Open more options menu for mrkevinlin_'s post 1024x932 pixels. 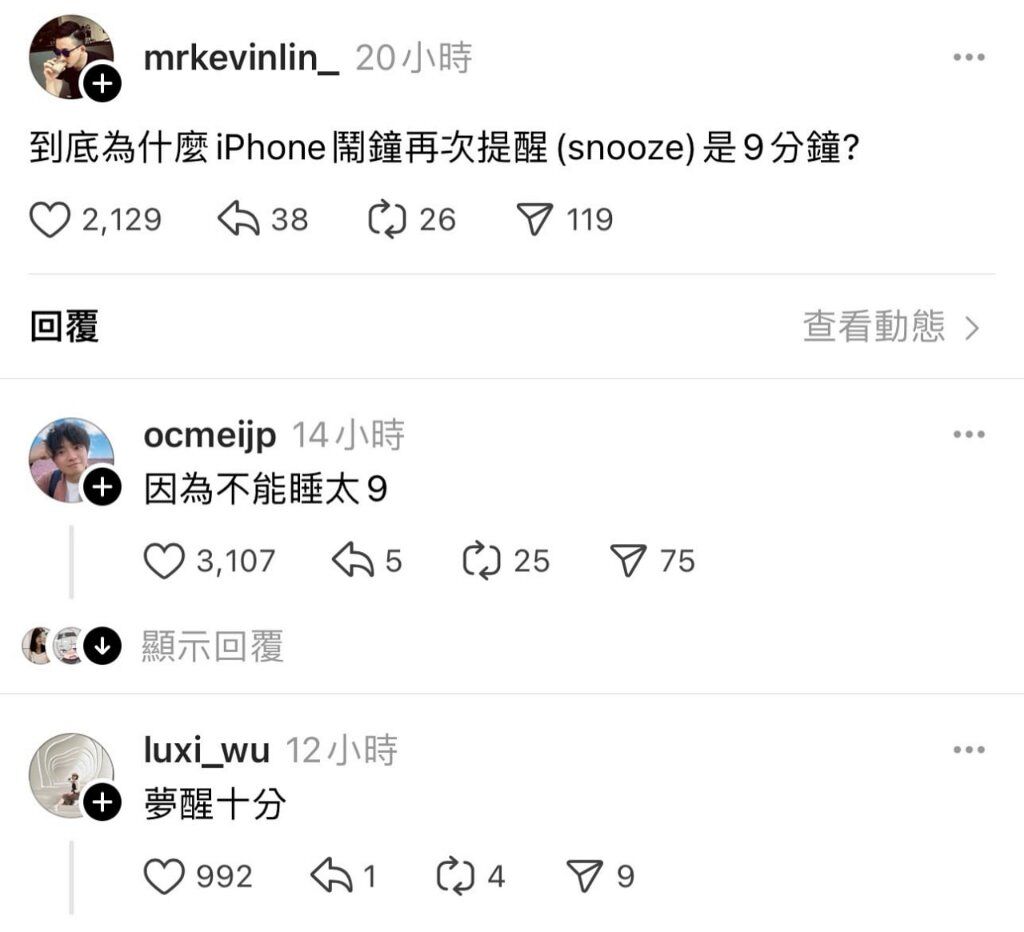[969, 57]
